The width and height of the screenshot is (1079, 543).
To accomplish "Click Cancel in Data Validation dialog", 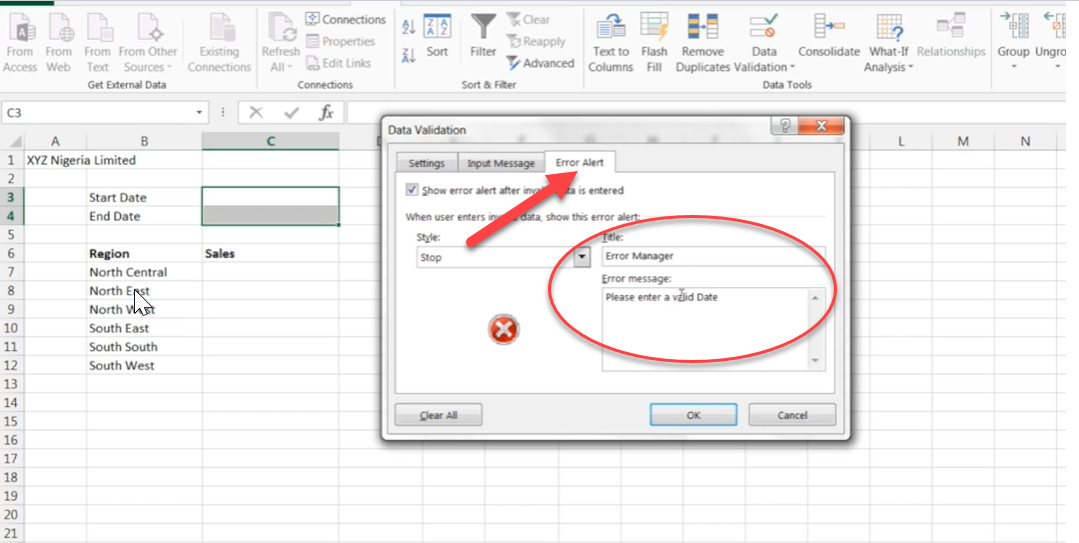I will coord(792,415).
